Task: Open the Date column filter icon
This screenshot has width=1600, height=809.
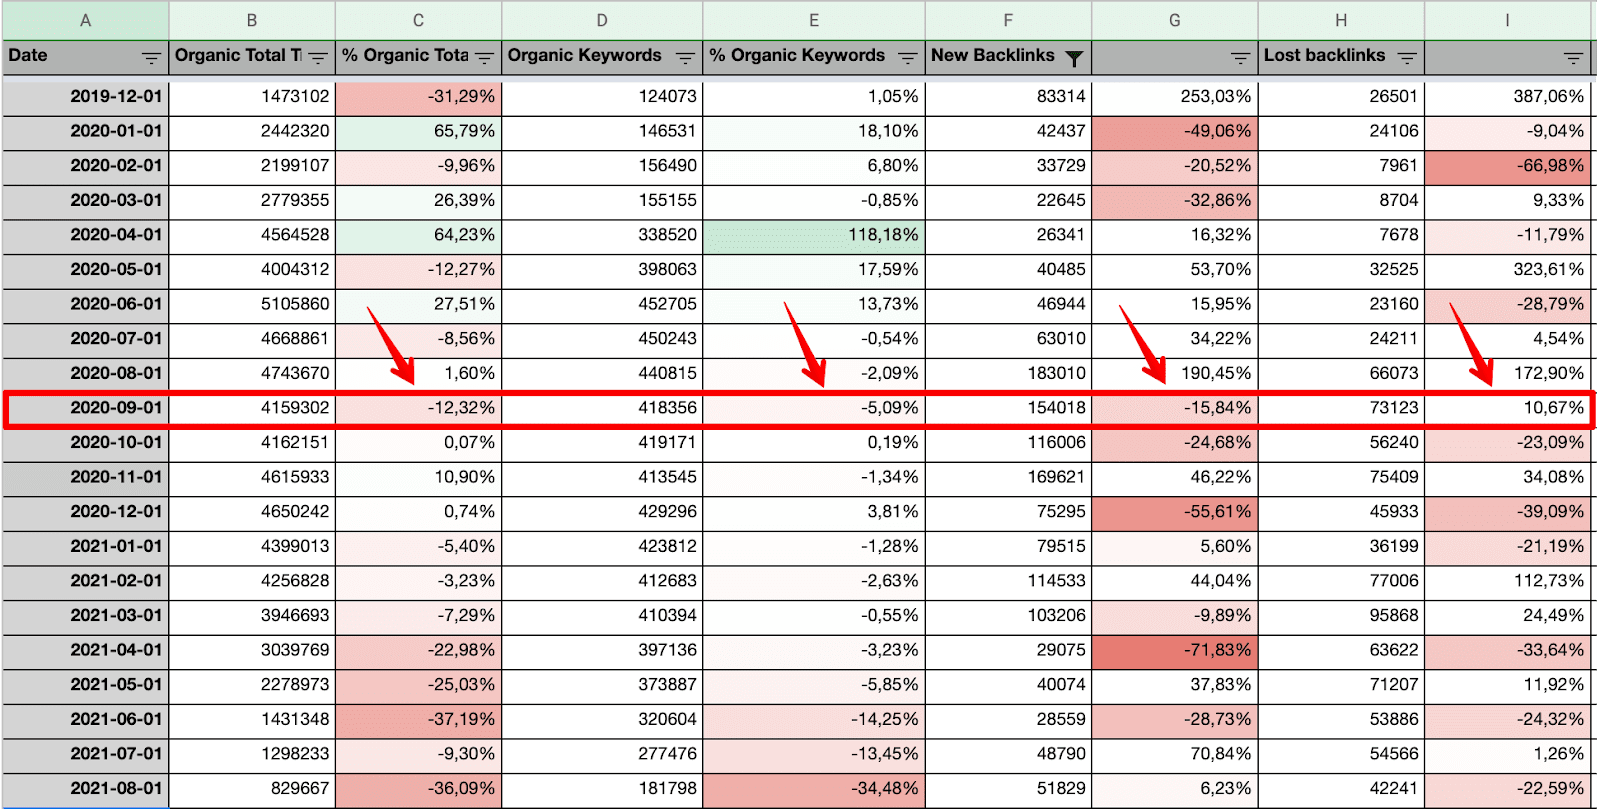Action: pos(151,58)
